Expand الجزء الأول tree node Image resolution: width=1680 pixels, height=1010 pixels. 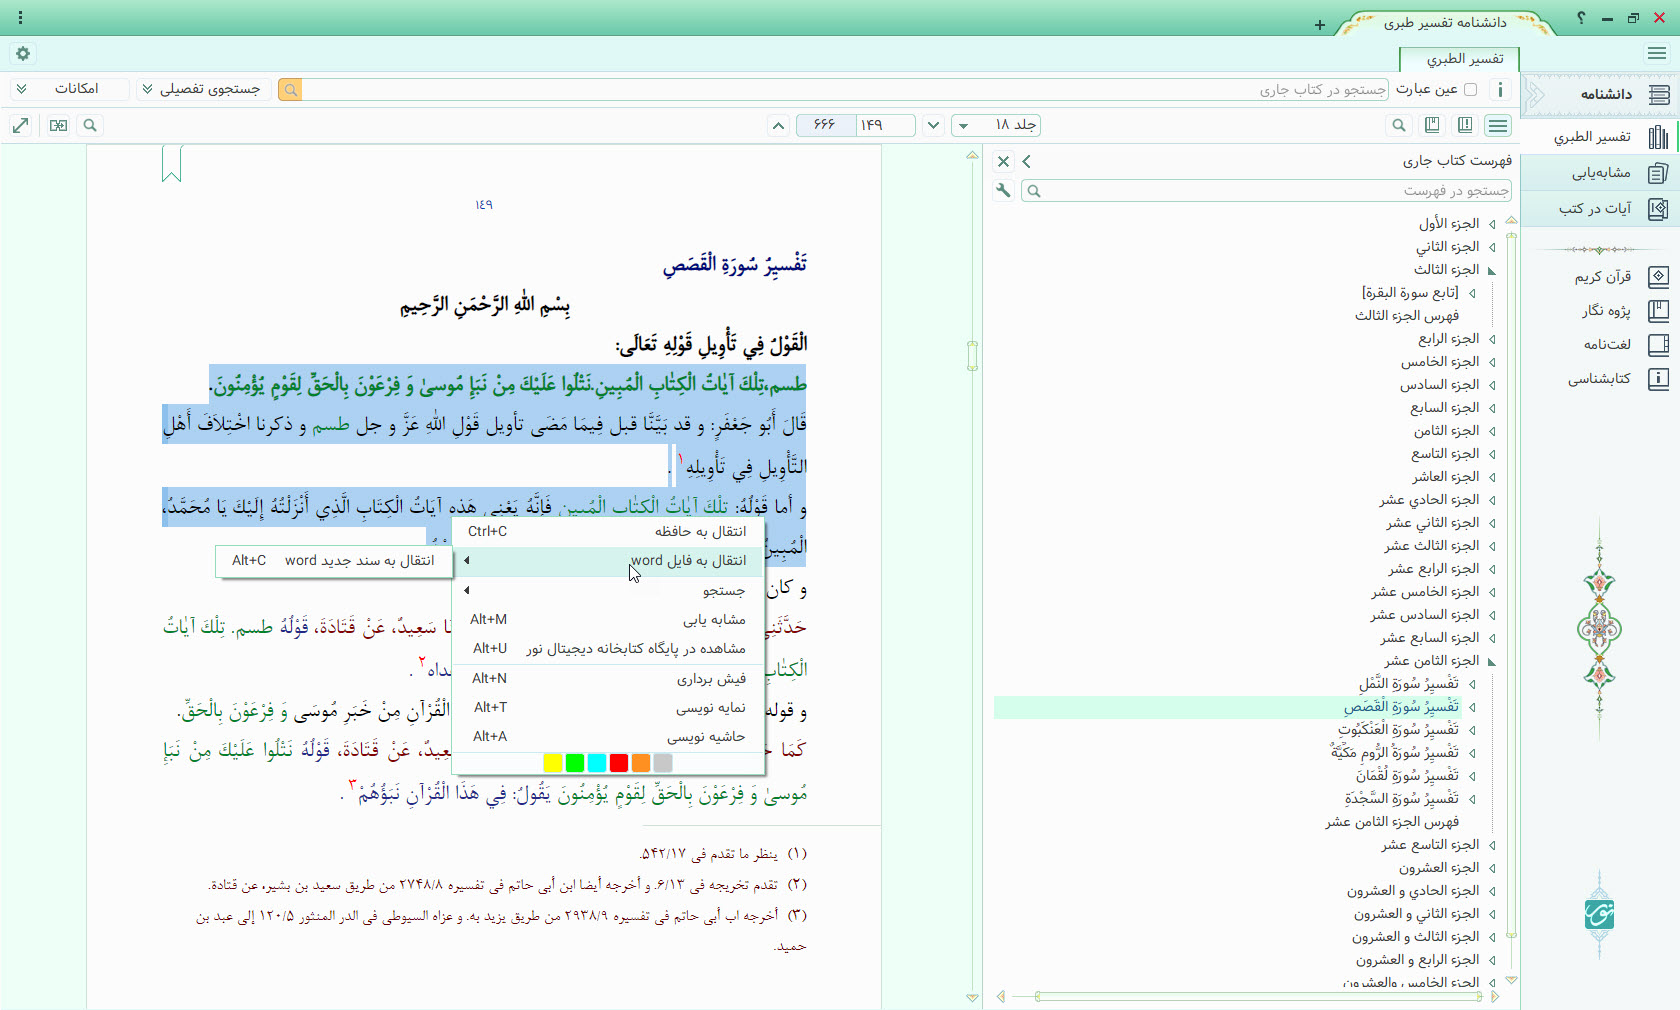click(x=1492, y=224)
